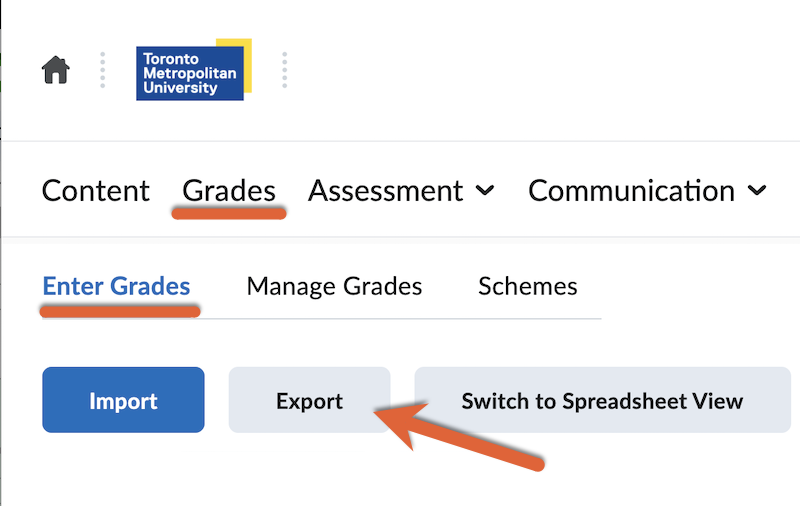This screenshot has width=800, height=506.
Task: Select the Enter Grades tab
Action: pos(116,287)
